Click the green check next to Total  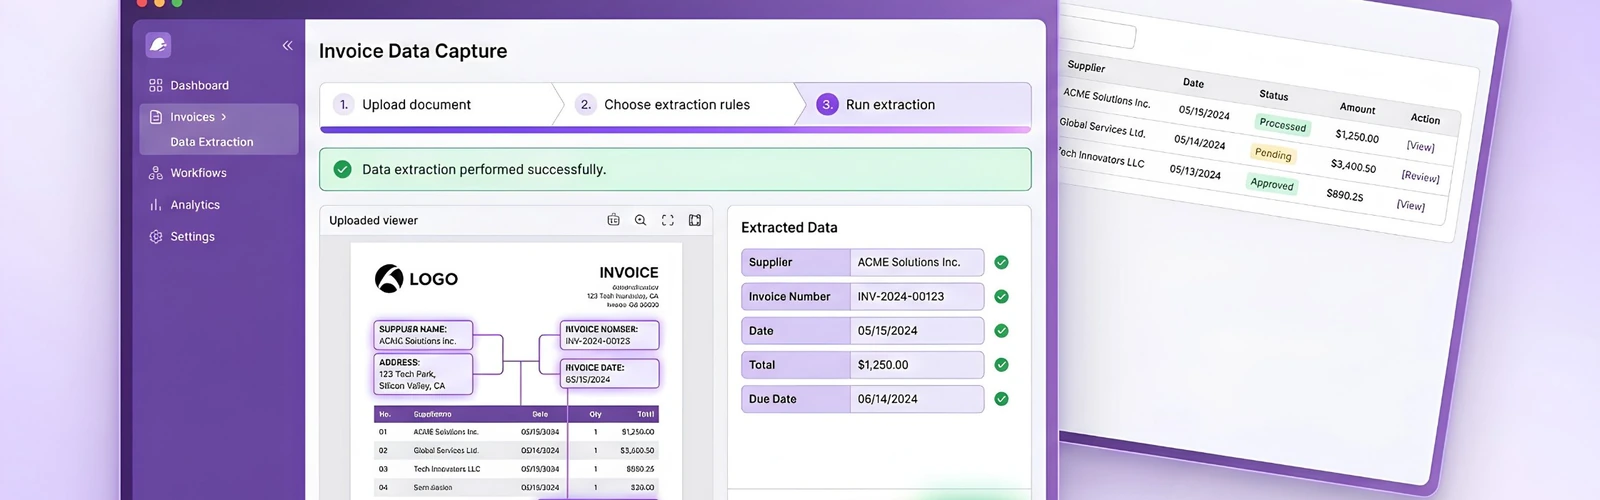[1001, 365]
